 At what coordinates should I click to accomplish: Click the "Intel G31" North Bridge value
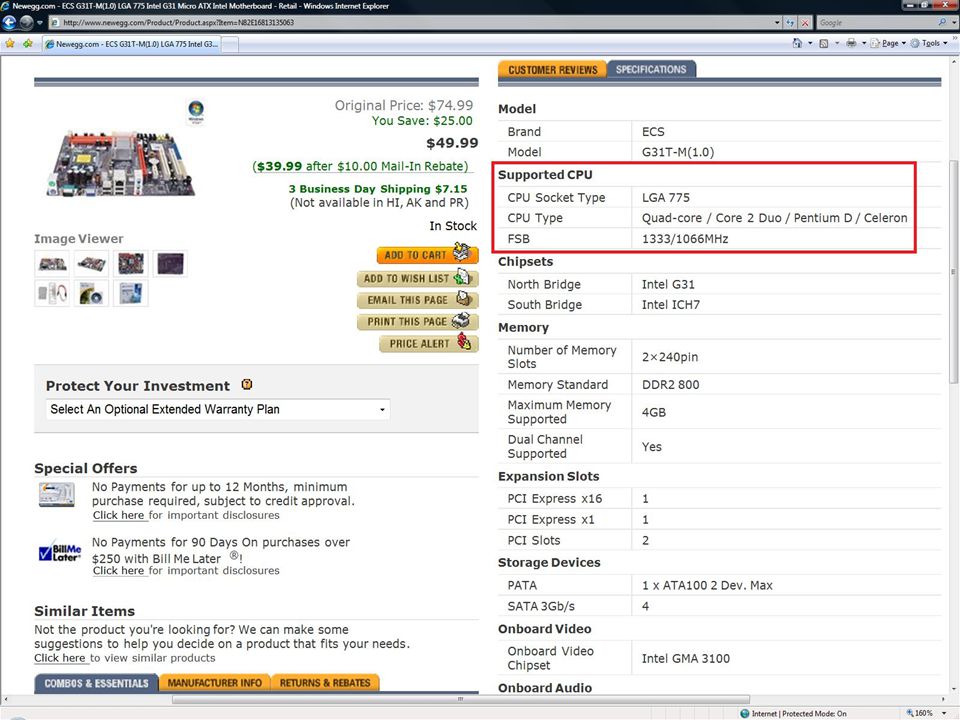[x=668, y=284]
